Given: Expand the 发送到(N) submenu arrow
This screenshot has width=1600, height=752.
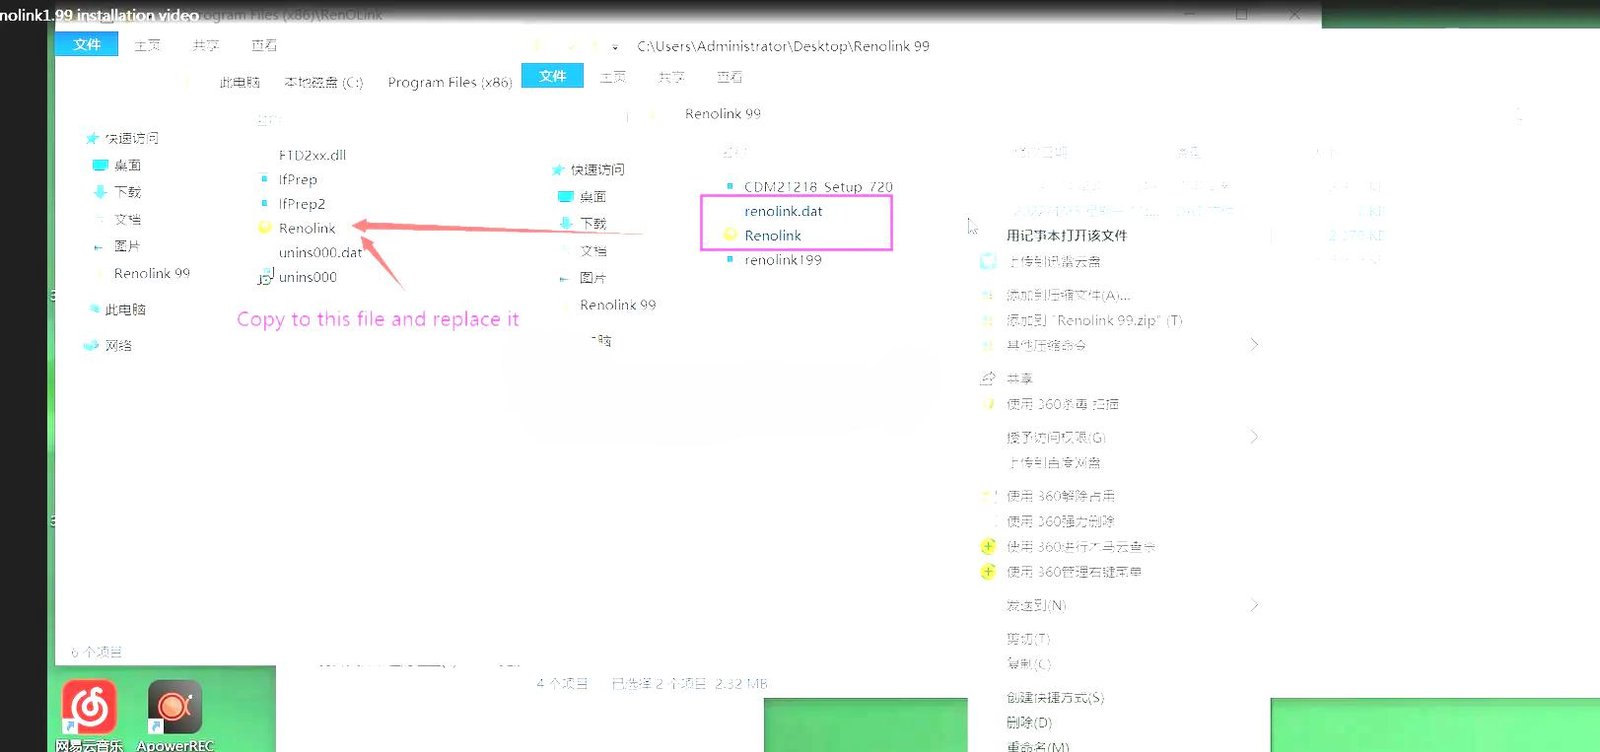Looking at the screenshot, I should pos(1254,605).
